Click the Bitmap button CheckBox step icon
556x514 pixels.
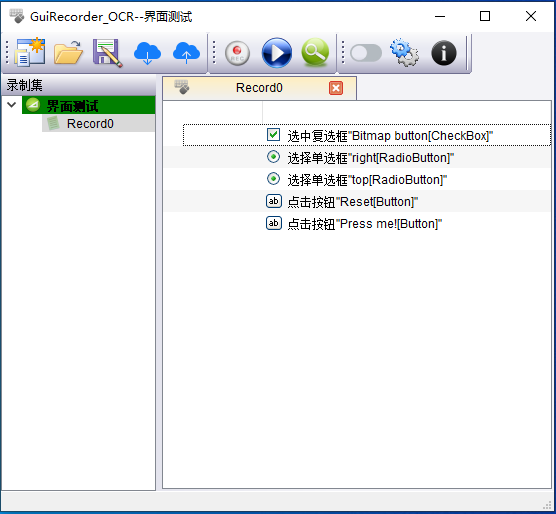click(273, 135)
